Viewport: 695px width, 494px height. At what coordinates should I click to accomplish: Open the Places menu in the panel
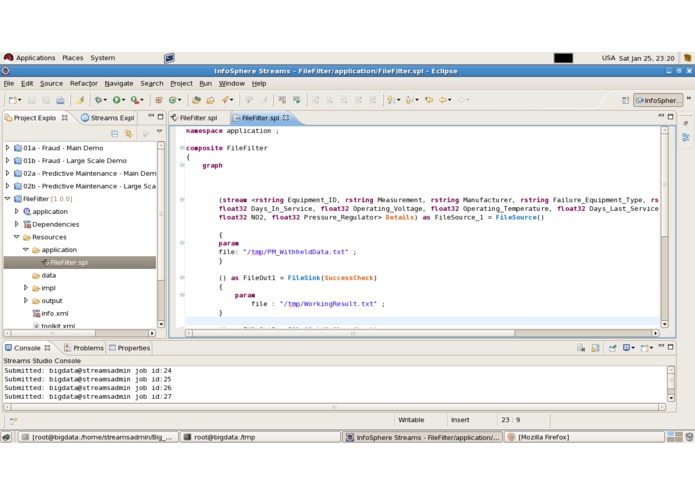pos(73,58)
